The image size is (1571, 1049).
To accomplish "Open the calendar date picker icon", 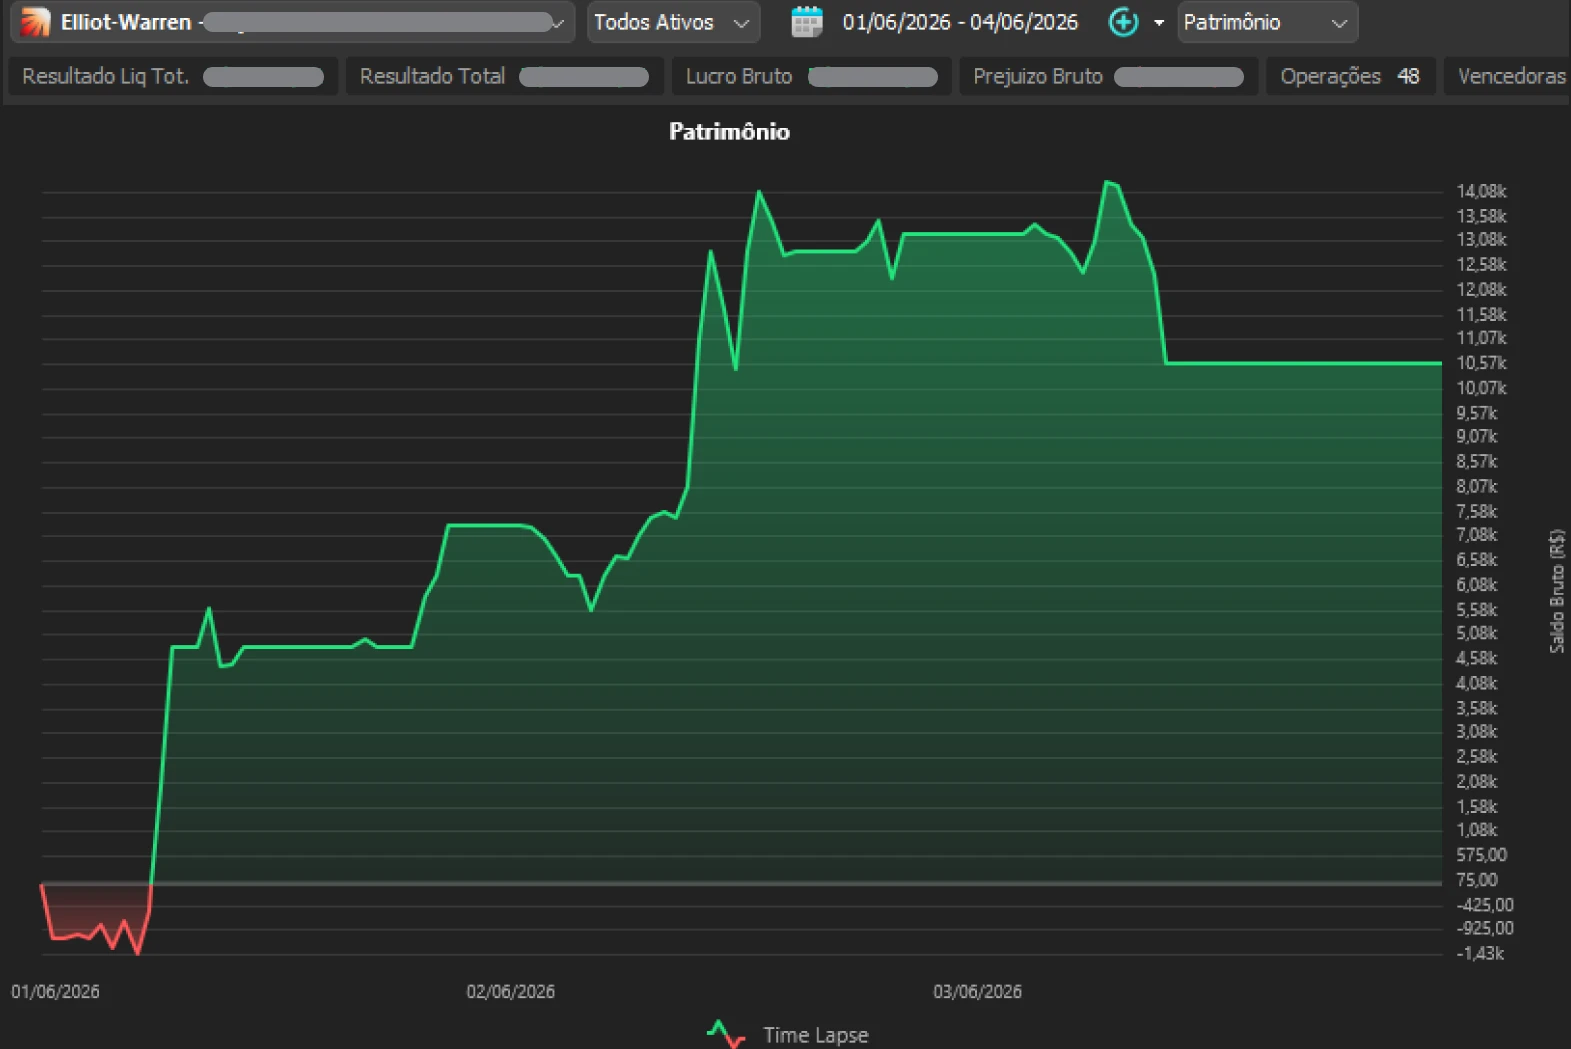I will tap(807, 22).
